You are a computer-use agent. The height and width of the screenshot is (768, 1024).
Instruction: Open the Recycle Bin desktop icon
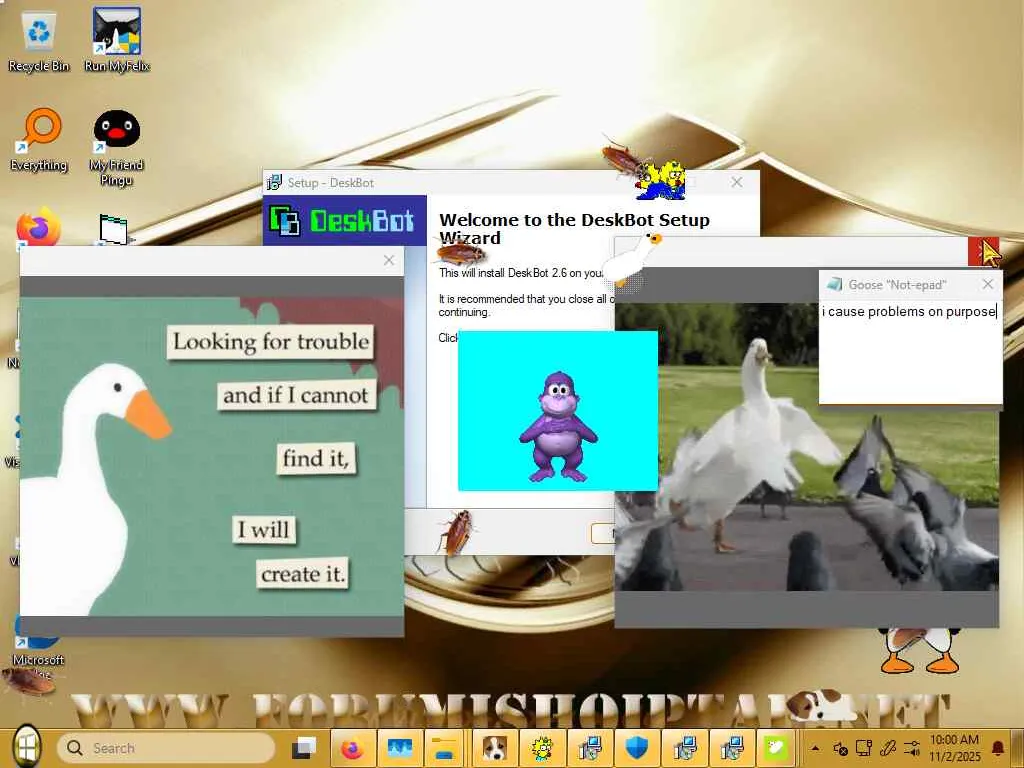coord(39,40)
